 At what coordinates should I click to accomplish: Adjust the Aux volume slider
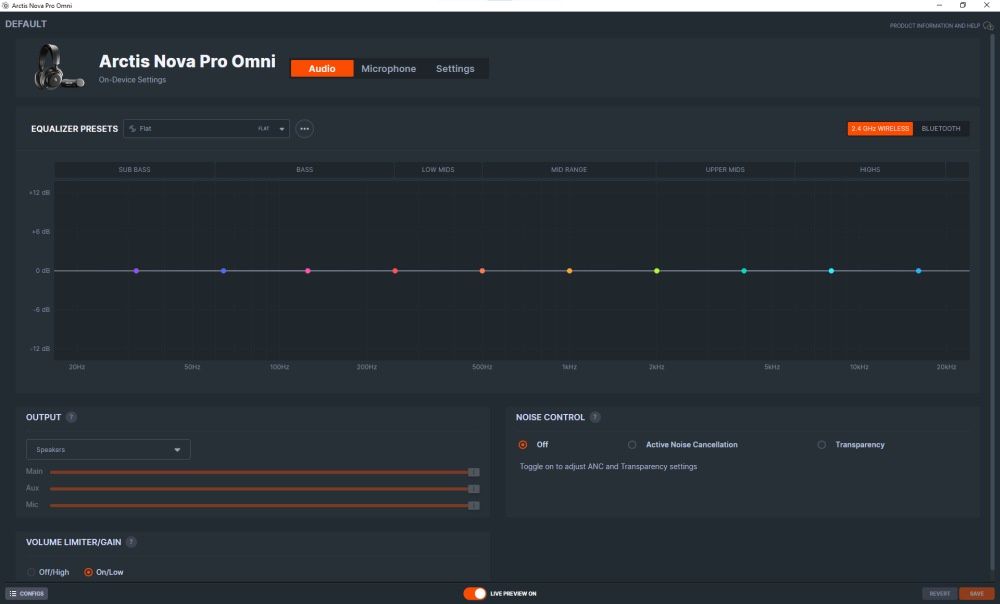265,489
